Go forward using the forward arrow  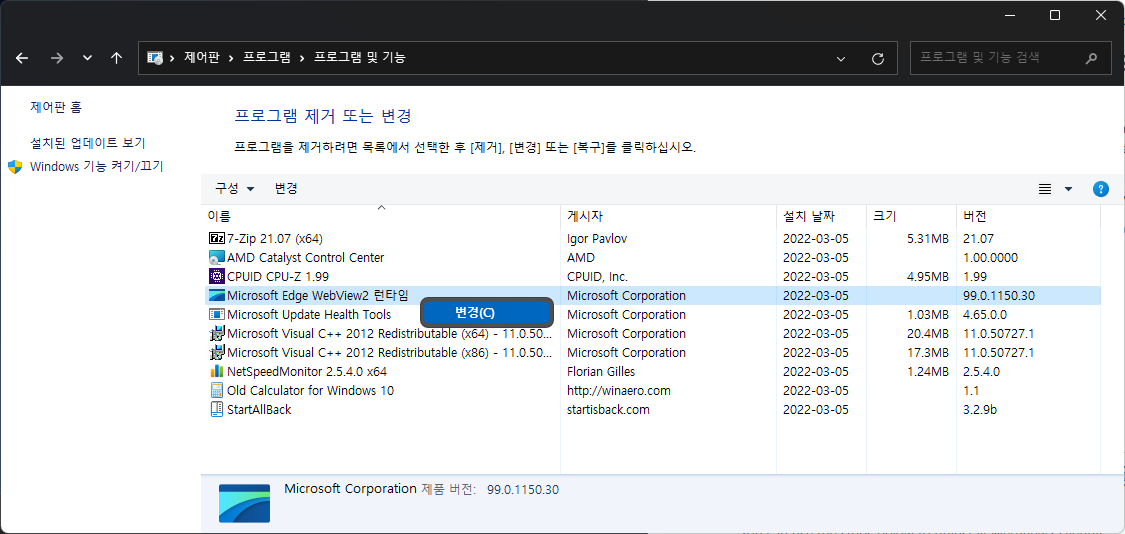point(57,58)
